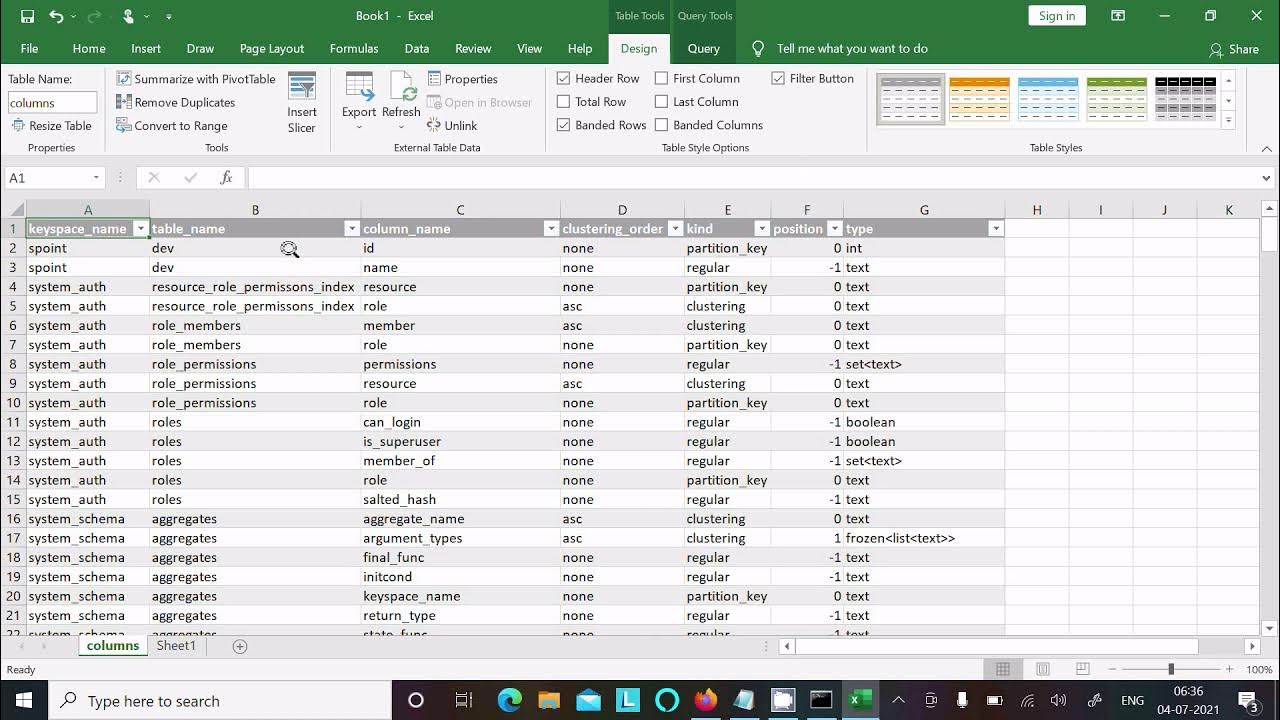Expand the formula bar
This screenshot has height=720, width=1280.
1267,178
